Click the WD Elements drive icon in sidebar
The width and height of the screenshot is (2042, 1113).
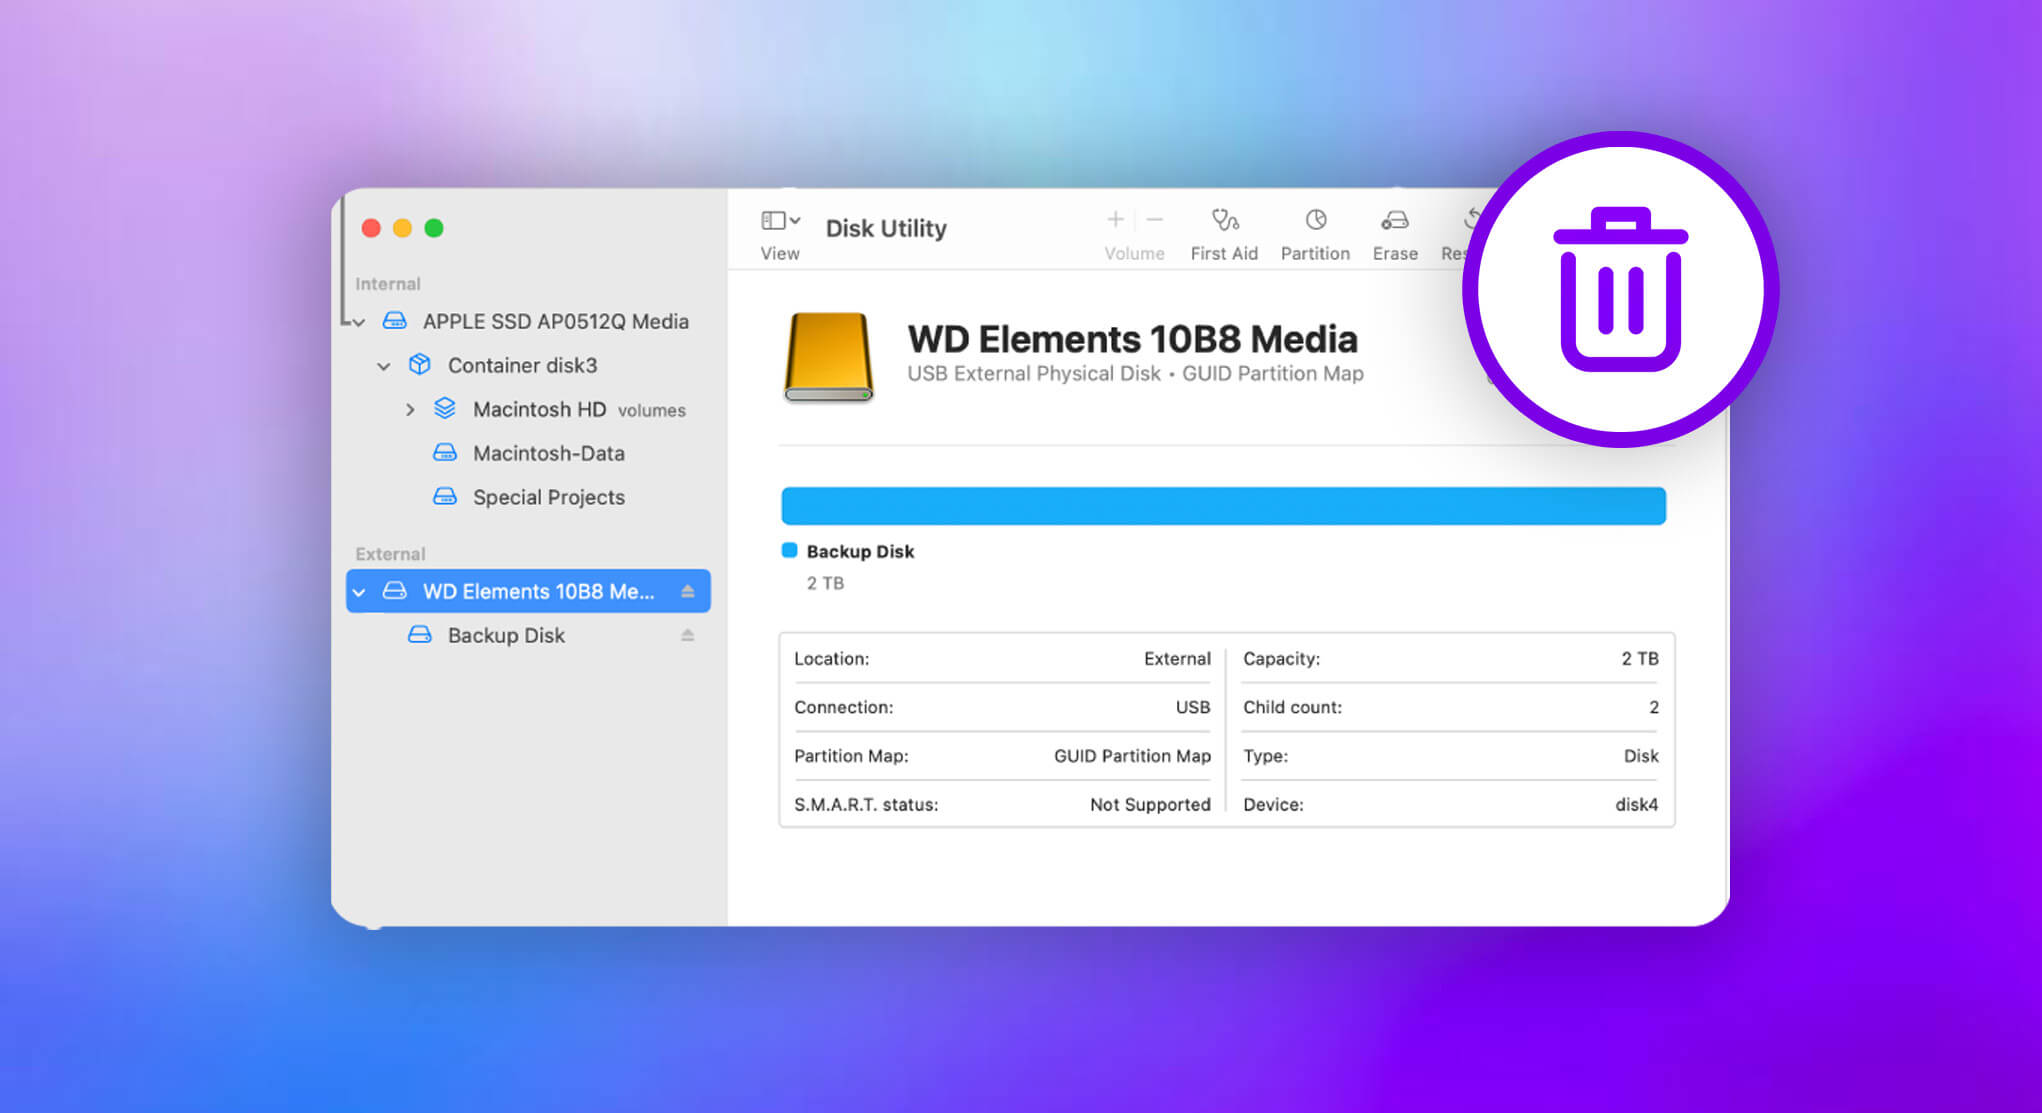tap(395, 590)
